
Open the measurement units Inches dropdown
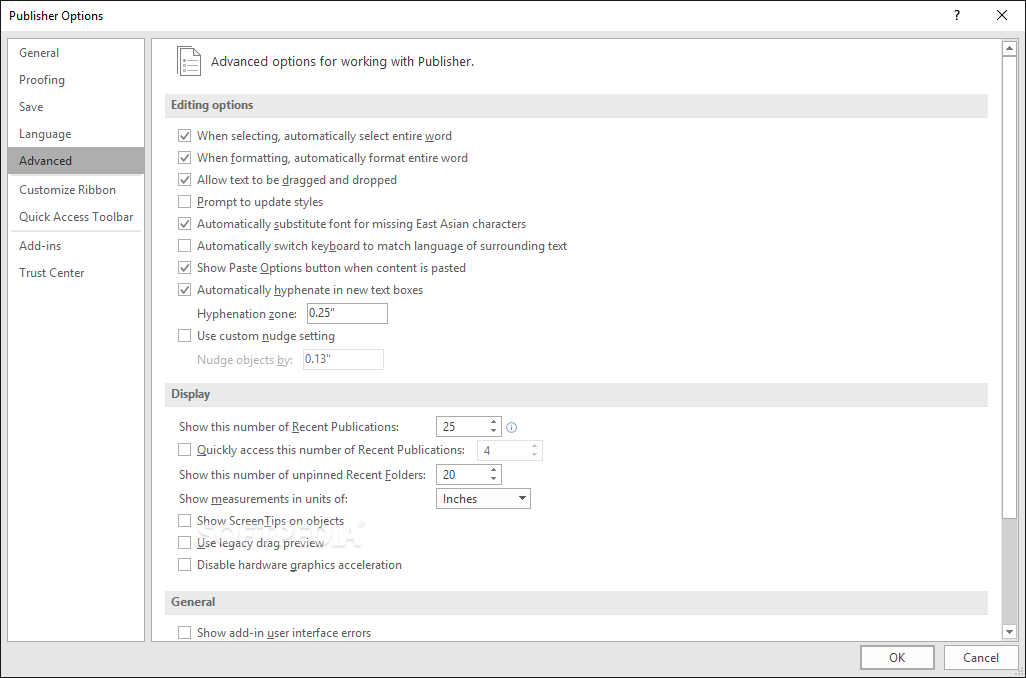(x=483, y=499)
